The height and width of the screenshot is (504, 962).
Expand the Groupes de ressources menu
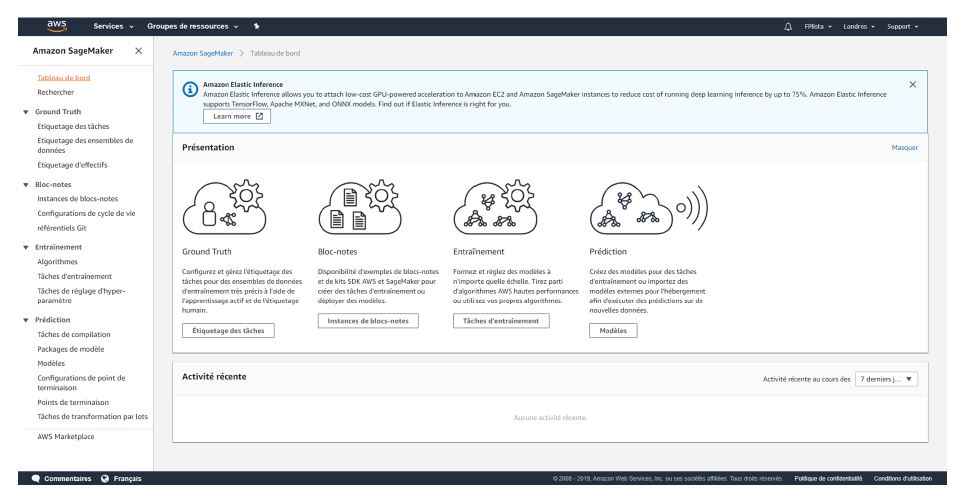click(x=193, y=25)
